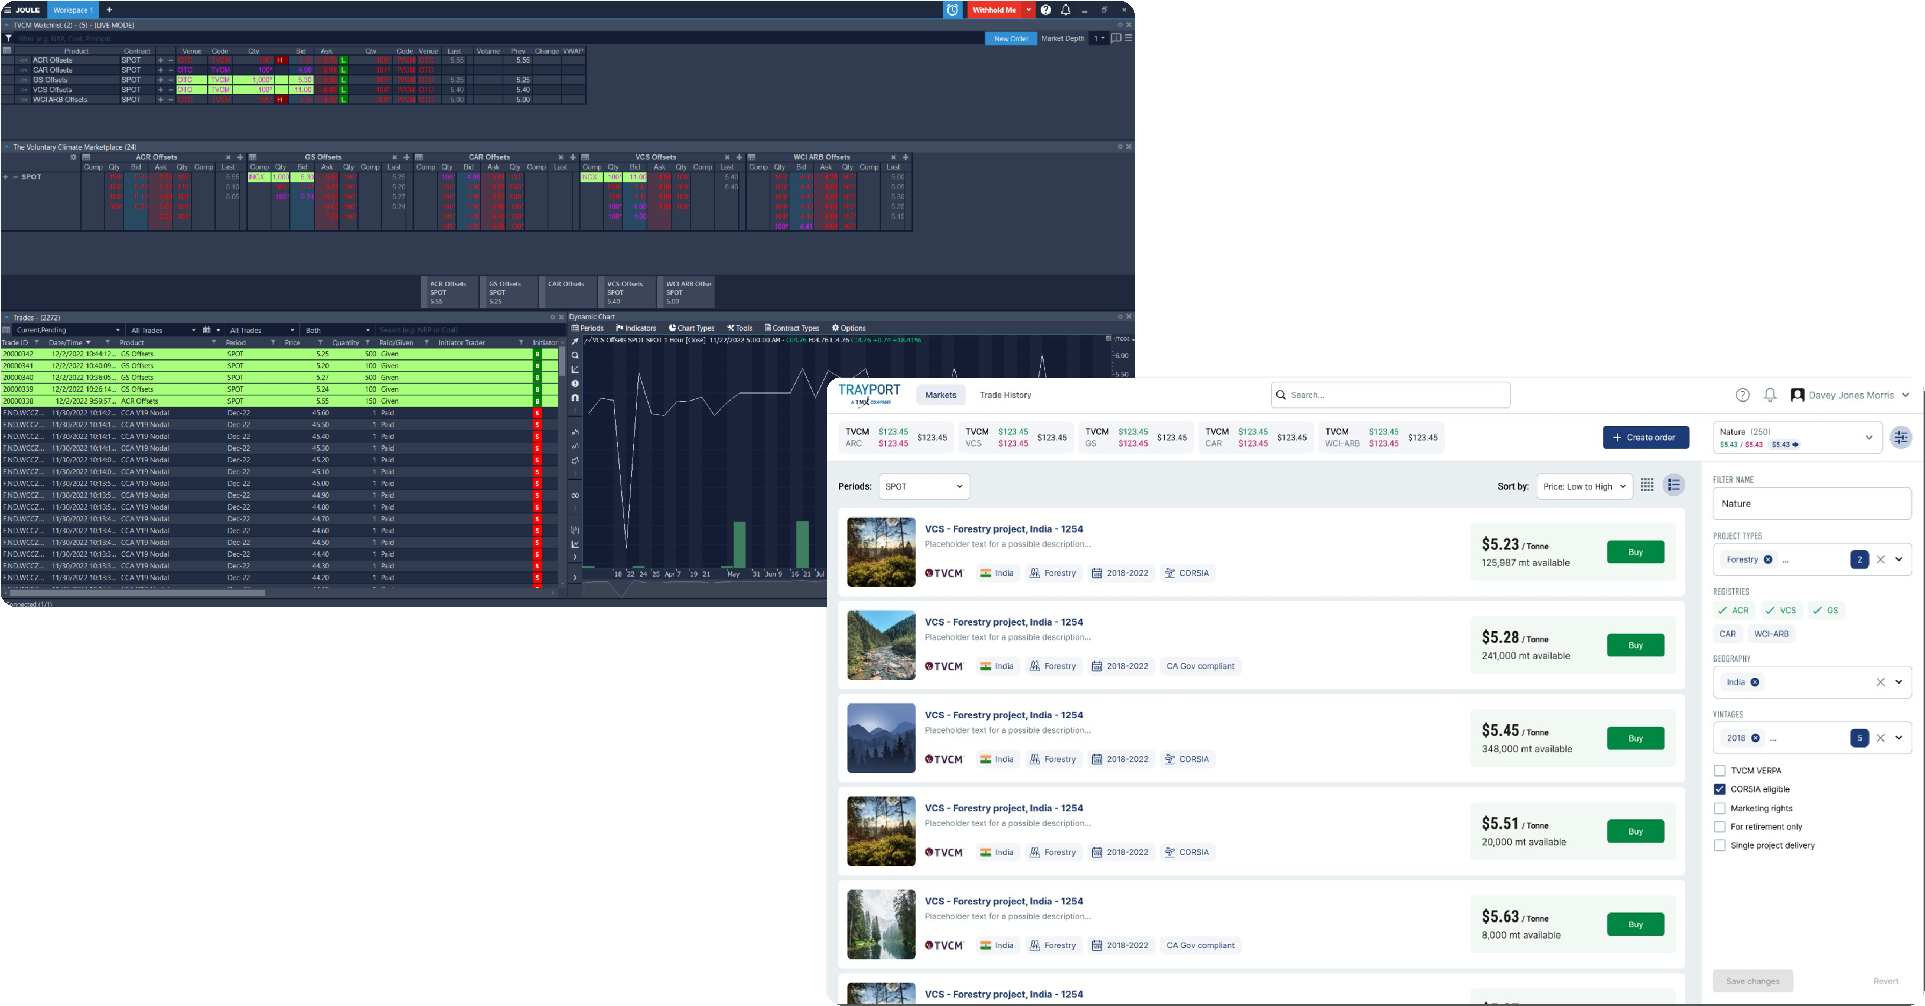The image size is (1925, 1006).
Task: Click the chart zoom magnifier tool
Action: (x=575, y=355)
